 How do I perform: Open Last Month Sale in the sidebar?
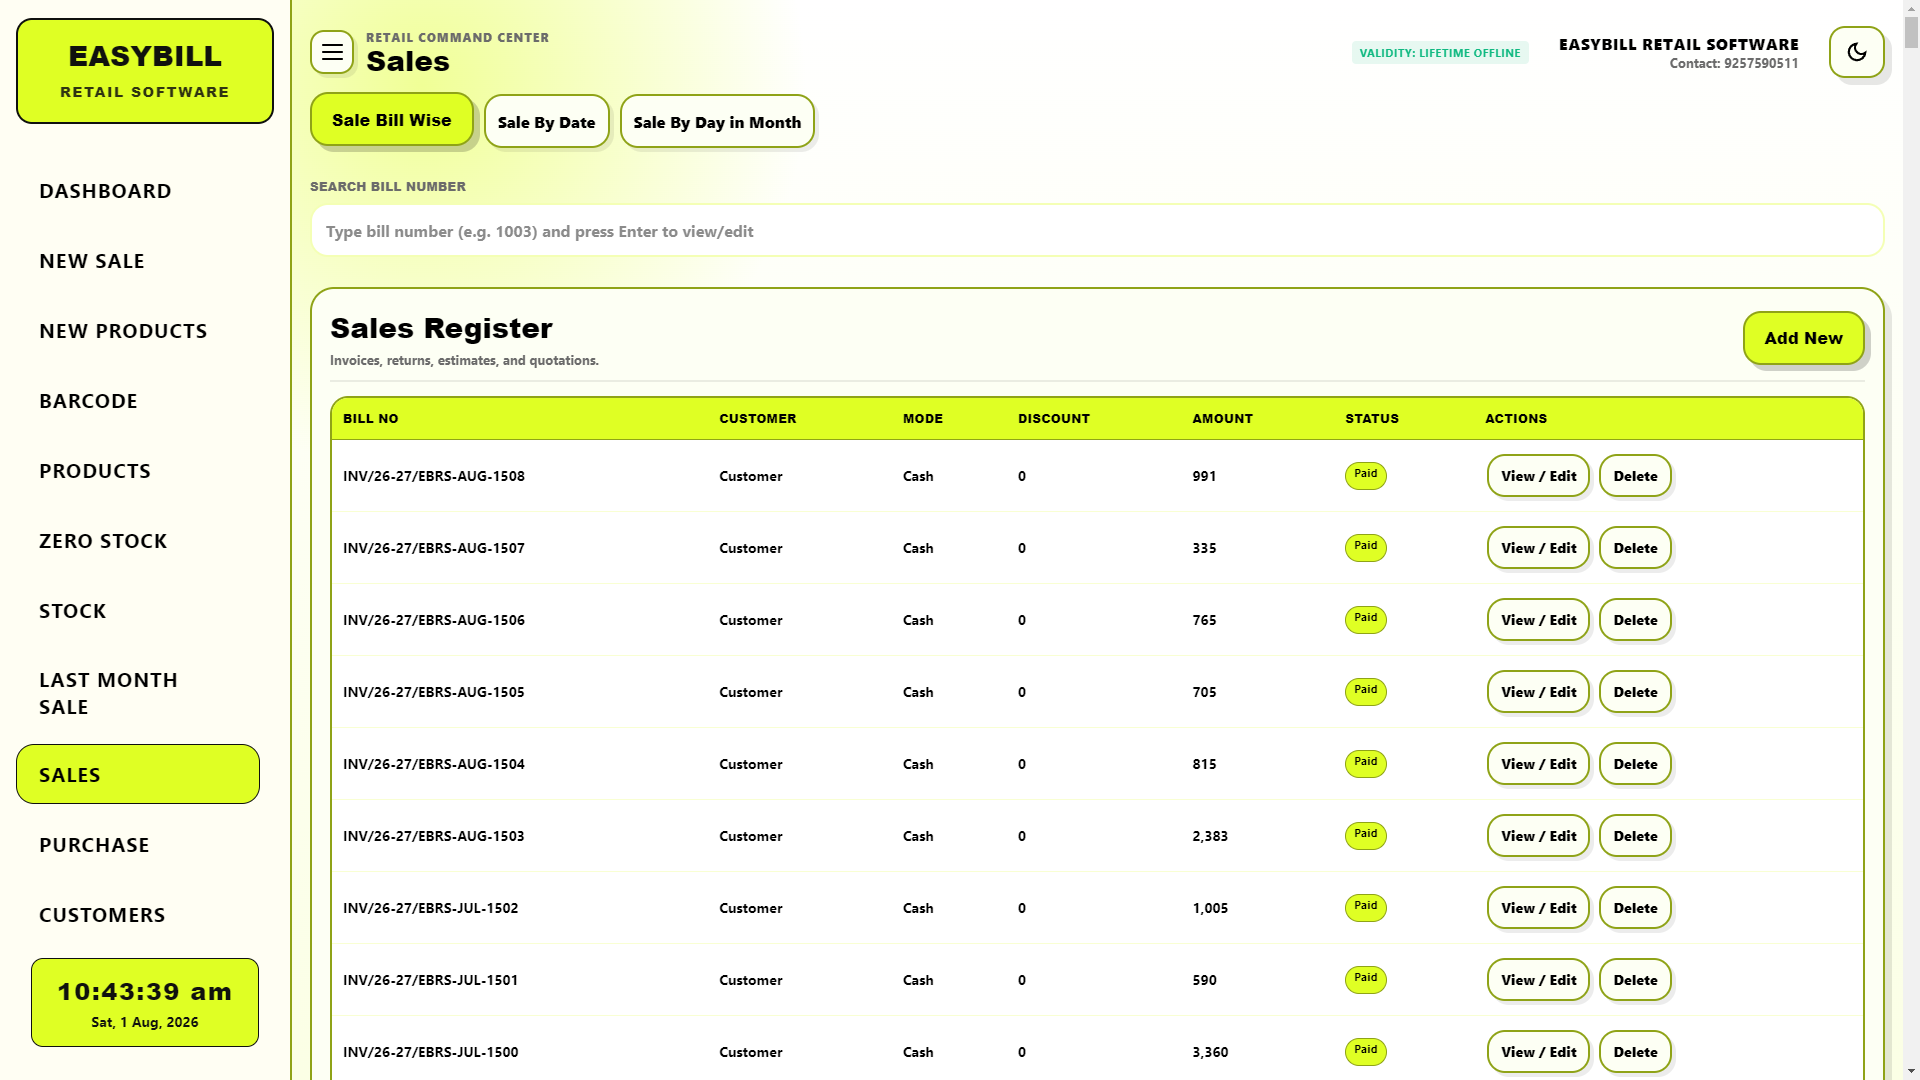point(138,693)
